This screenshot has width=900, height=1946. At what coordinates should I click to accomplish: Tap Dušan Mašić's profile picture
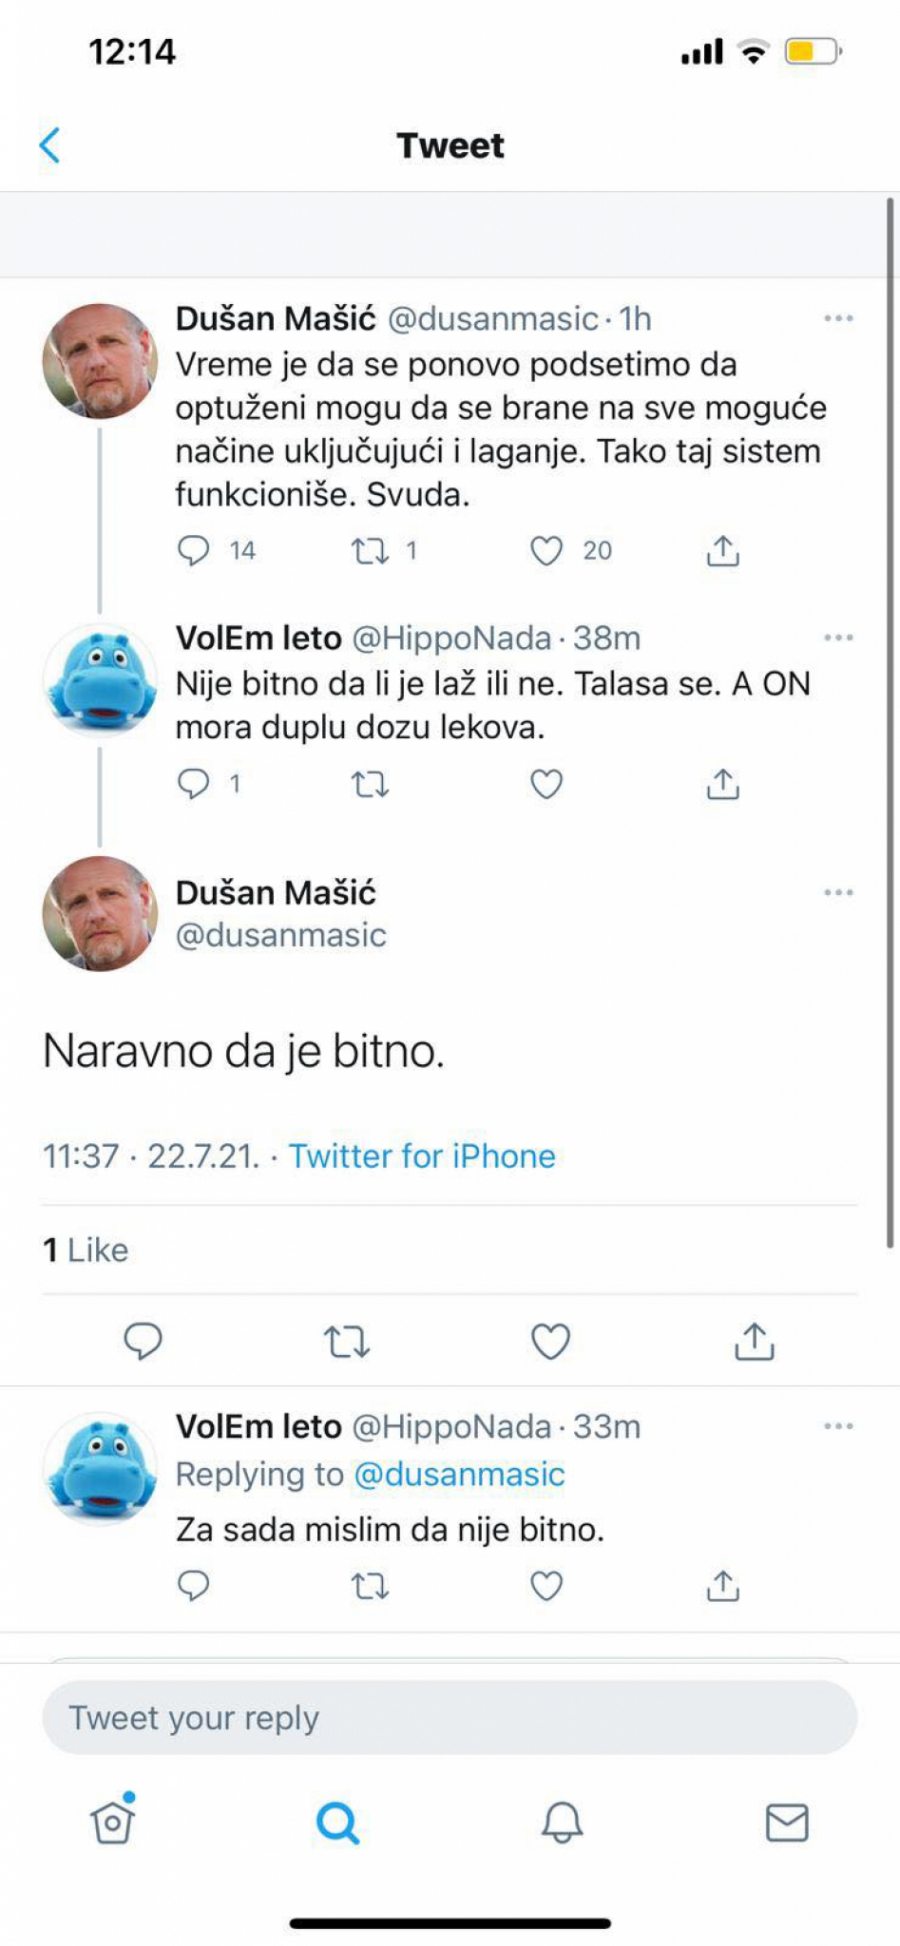(x=100, y=360)
